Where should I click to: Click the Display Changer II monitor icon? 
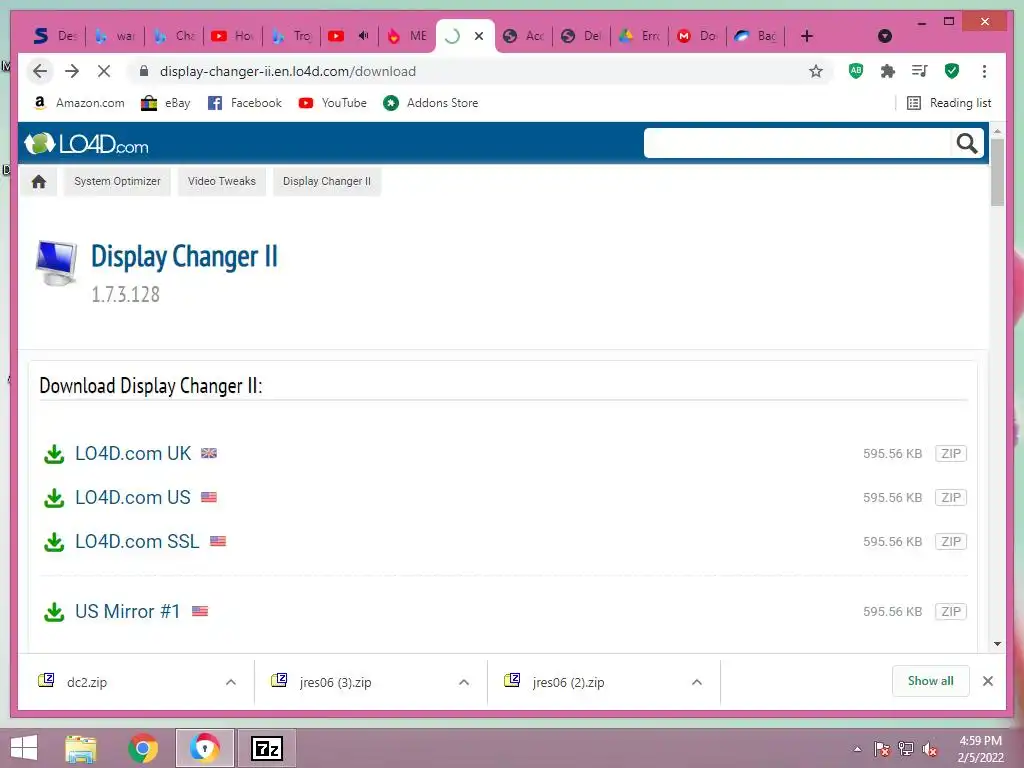pyautogui.click(x=56, y=263)
